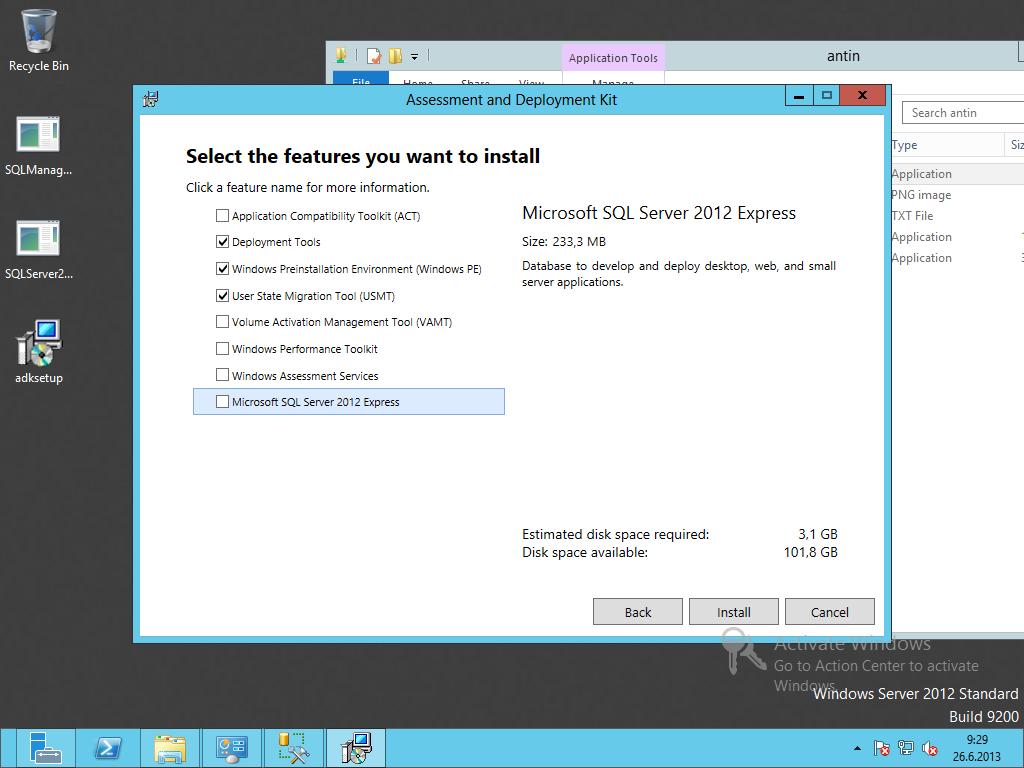Open Server Manager from the taskbar
Image resolution: width=1024 pixels, height=768 pixels.
coord(44,748)
